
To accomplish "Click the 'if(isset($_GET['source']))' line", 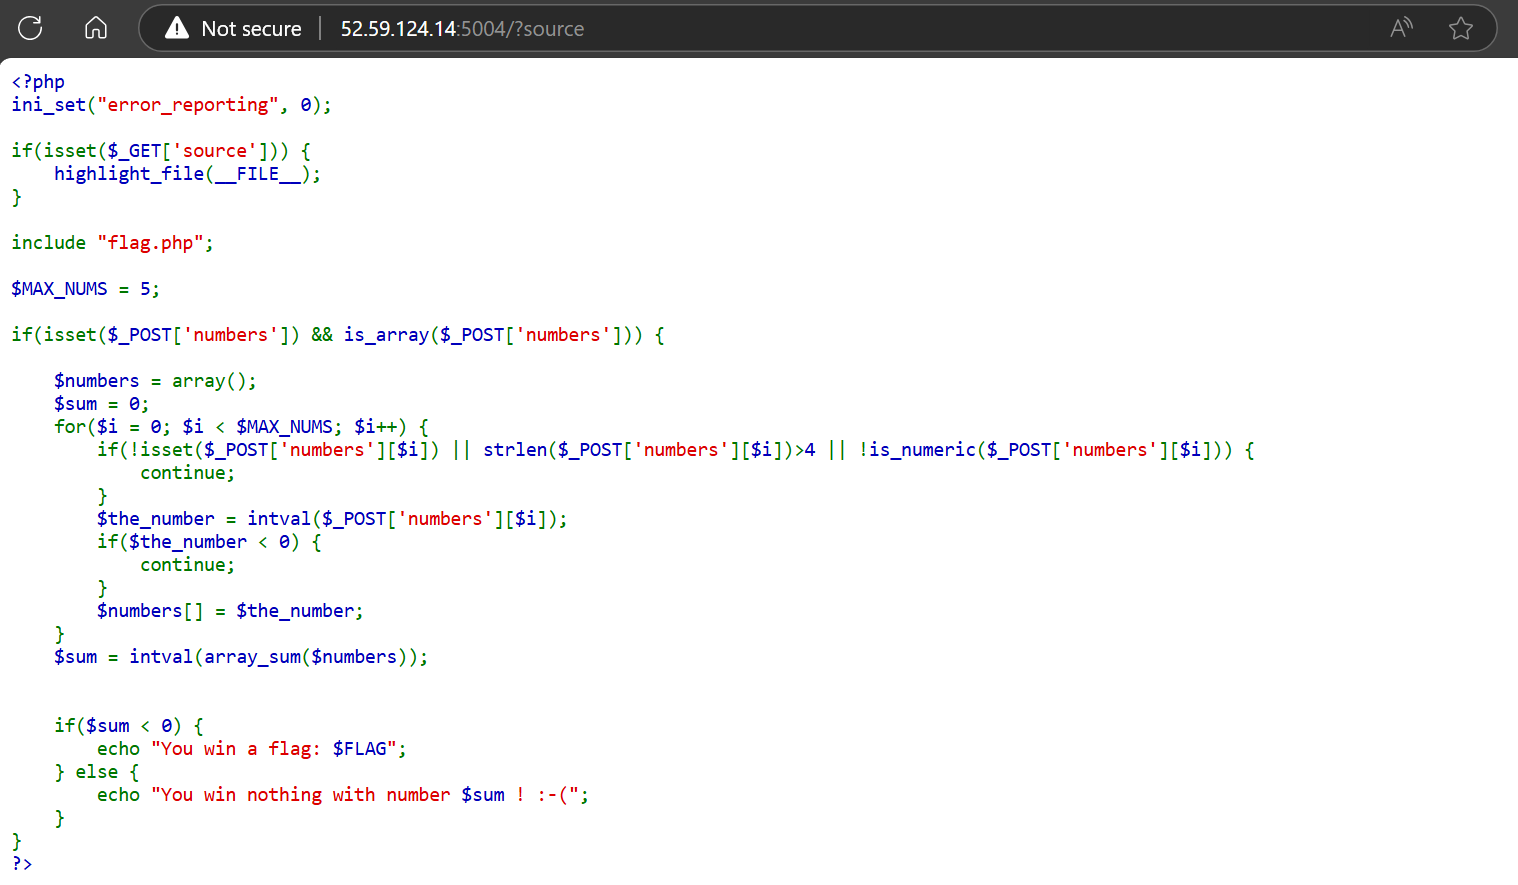I will (161, 151).
